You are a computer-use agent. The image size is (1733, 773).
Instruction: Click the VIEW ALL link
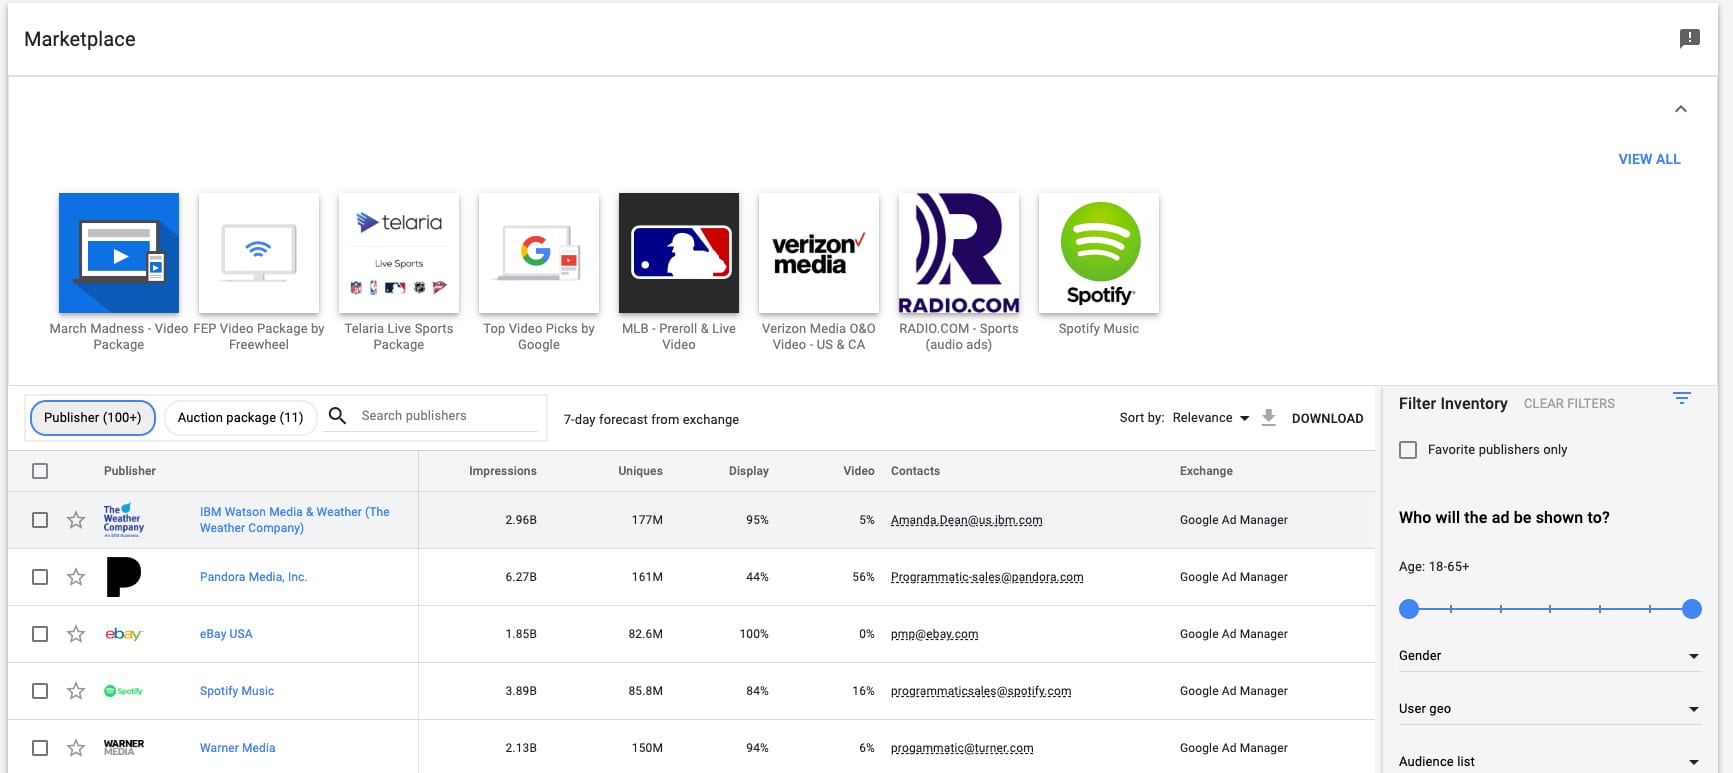tap(1649, 159)
